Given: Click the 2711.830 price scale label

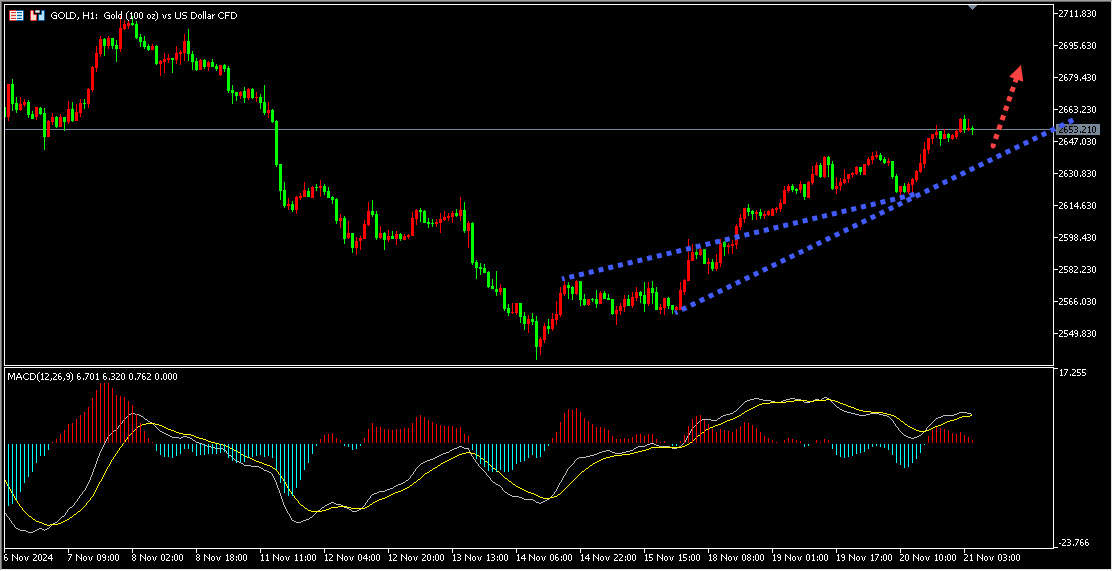Looking at the screenshot, I should pyautogui.click(x=1082, y=14).
